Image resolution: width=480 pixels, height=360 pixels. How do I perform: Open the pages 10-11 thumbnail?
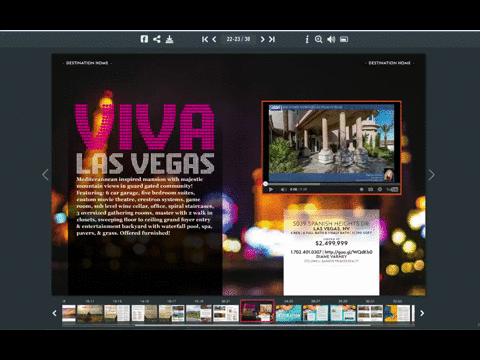[90, 313]
